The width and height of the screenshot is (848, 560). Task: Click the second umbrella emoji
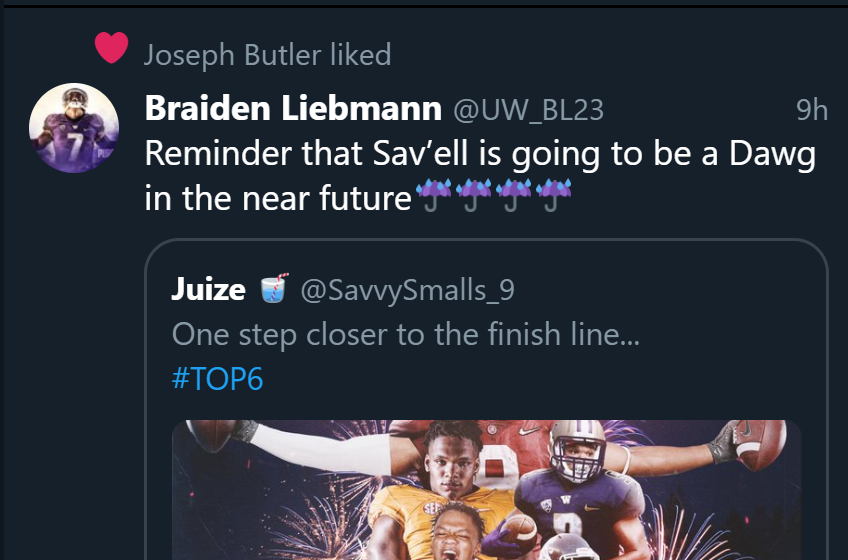pyautogui.click(x=472, y=197)
